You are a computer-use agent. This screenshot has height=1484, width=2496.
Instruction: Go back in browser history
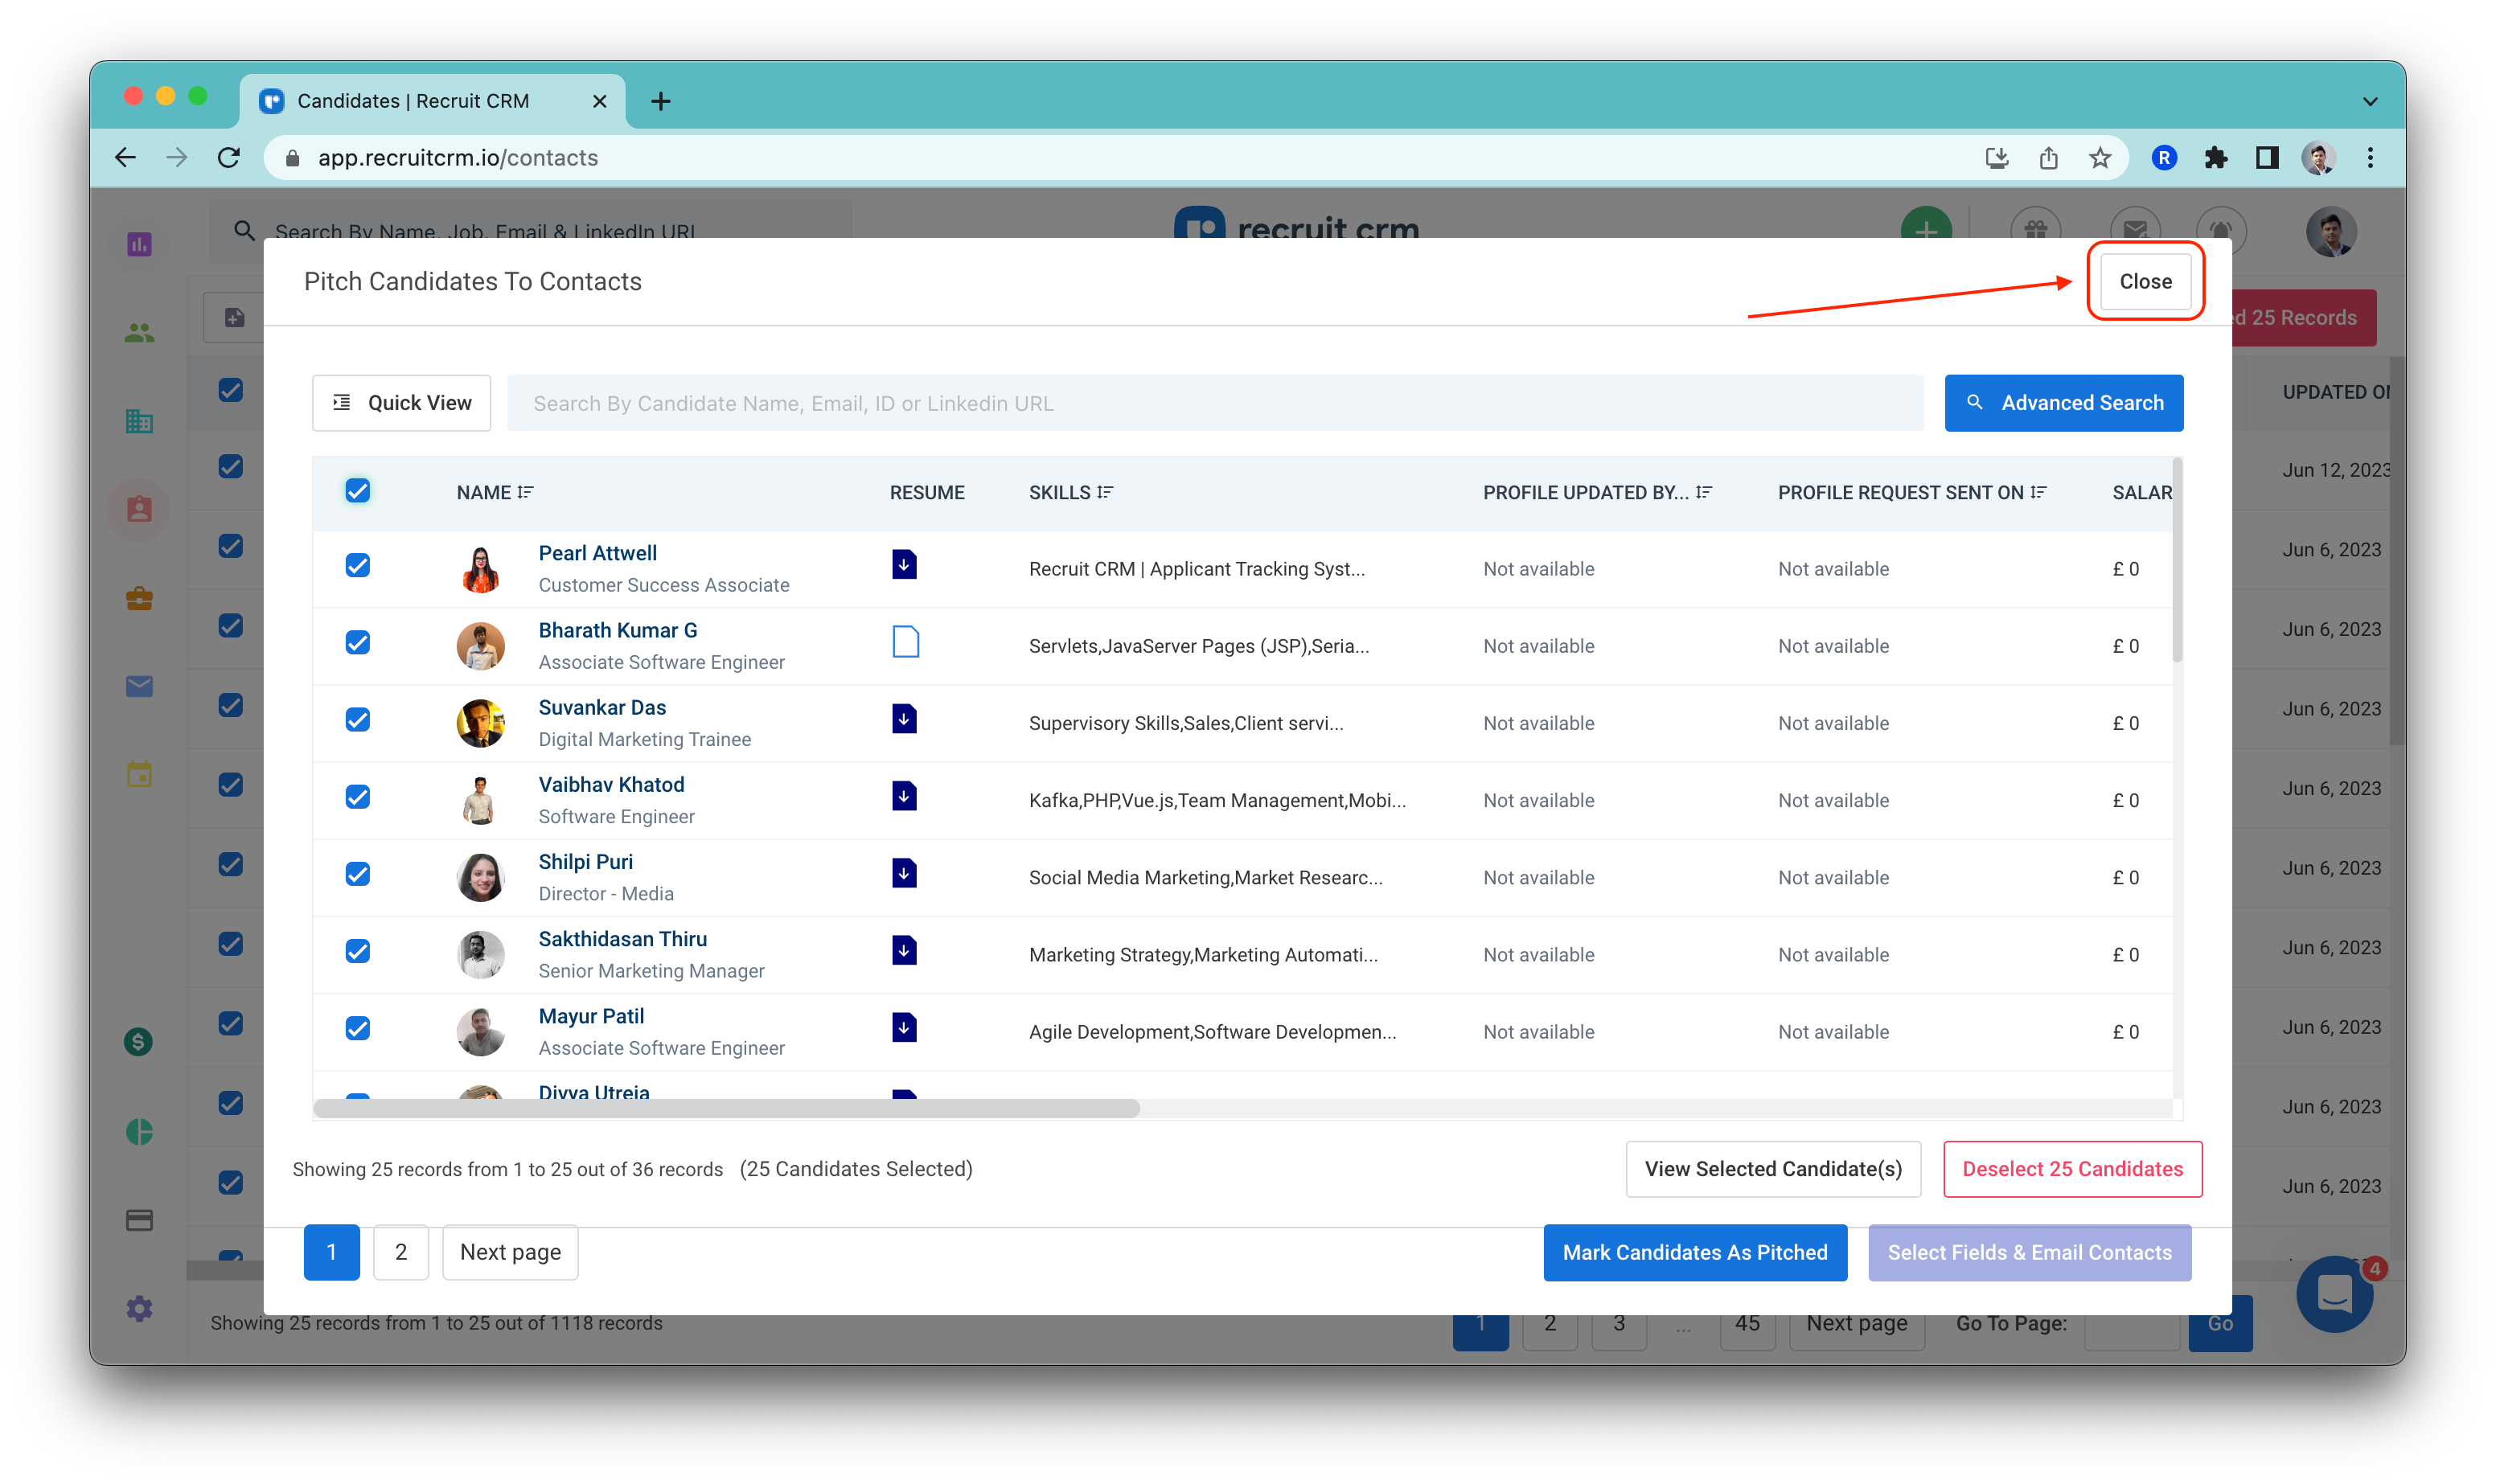tap(126, 158)
